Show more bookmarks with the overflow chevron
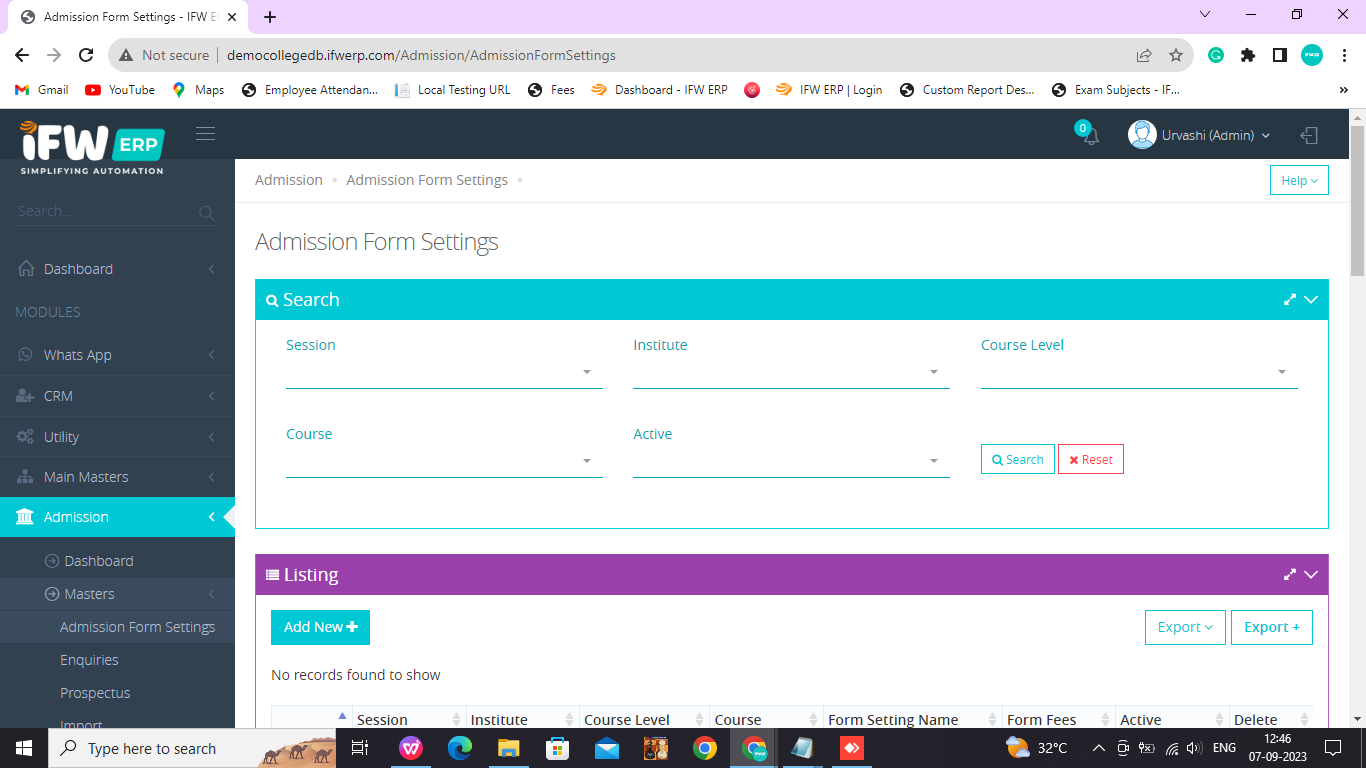The height and width of the screenshot is (768, 1366). pos(1343,90)
